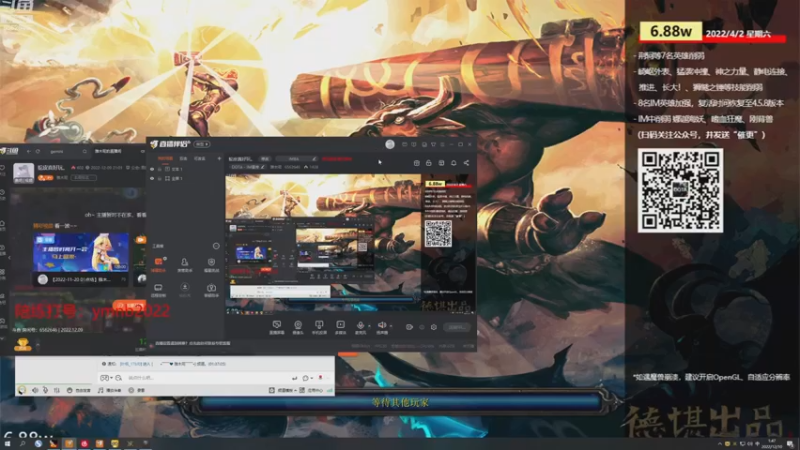
Task: Click the mobile screen cast icon in streaming toolbar
Action: coord(319,325)
